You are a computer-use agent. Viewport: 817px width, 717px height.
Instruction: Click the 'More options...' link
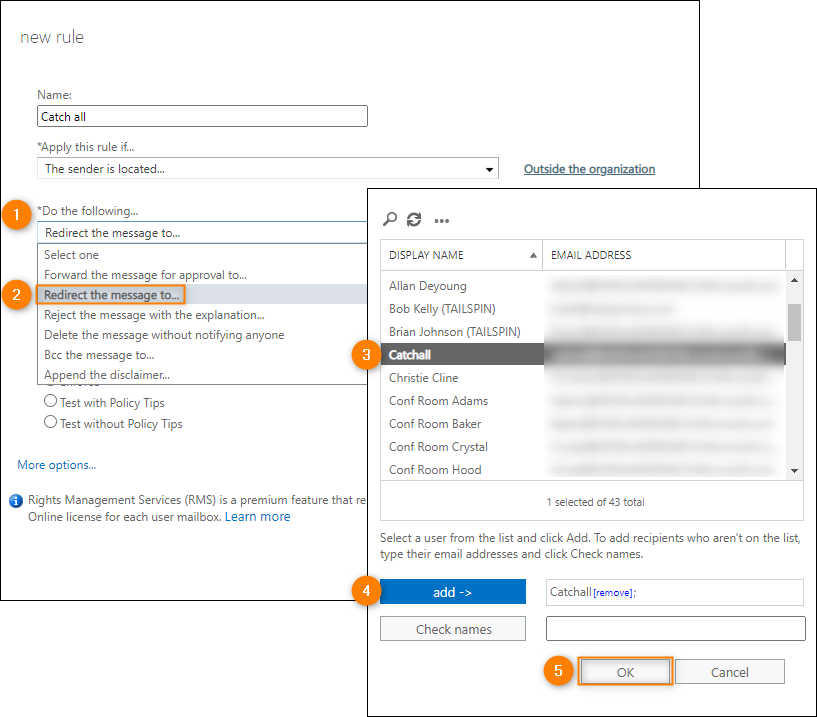[57, 465]
